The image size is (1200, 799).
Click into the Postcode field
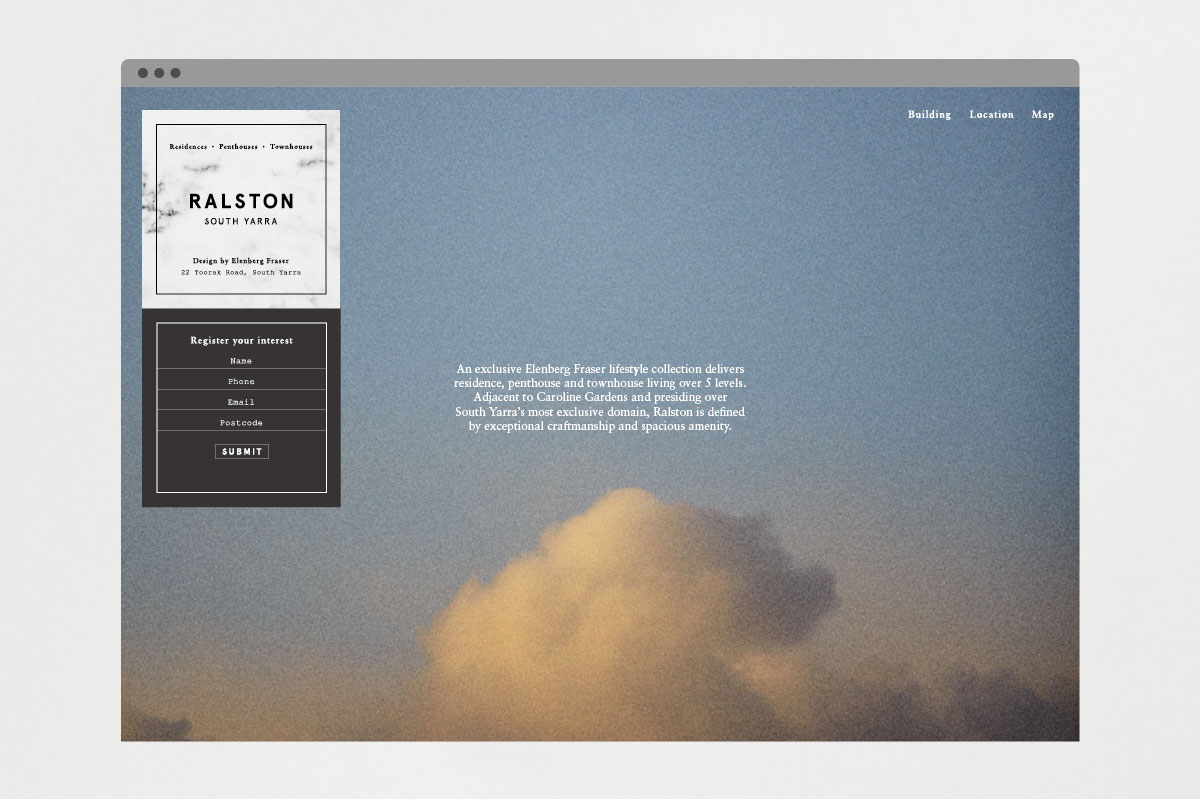point(241,423)
